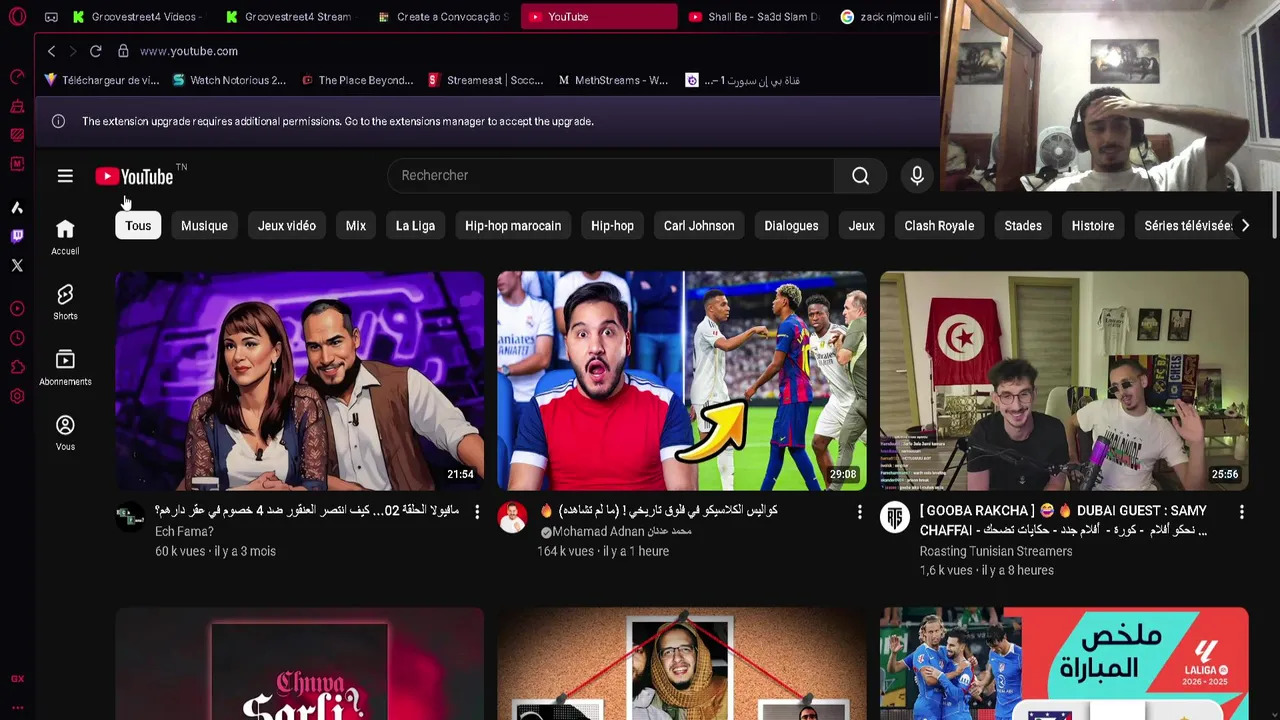Open Ech Fama channel avatar
This screenshot has height=720, width=1280.
click(x=130, y=516)
